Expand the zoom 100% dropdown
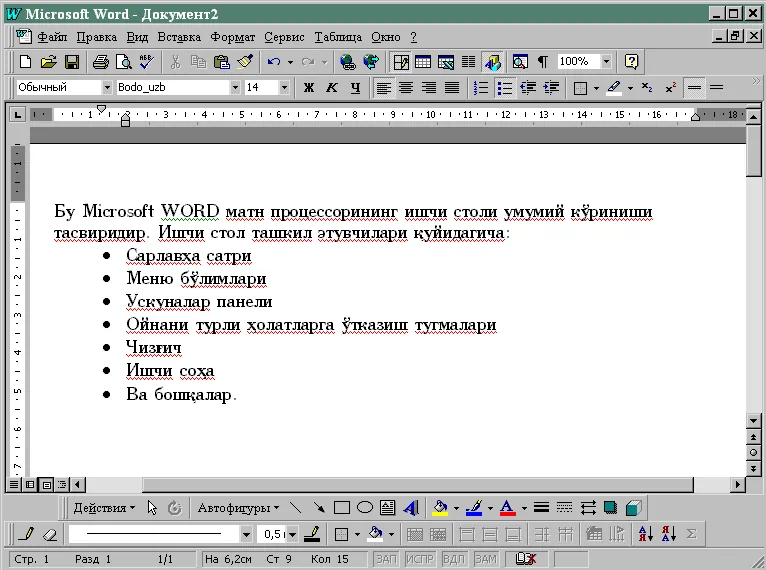The image size is (766, 570). point(606,62)
